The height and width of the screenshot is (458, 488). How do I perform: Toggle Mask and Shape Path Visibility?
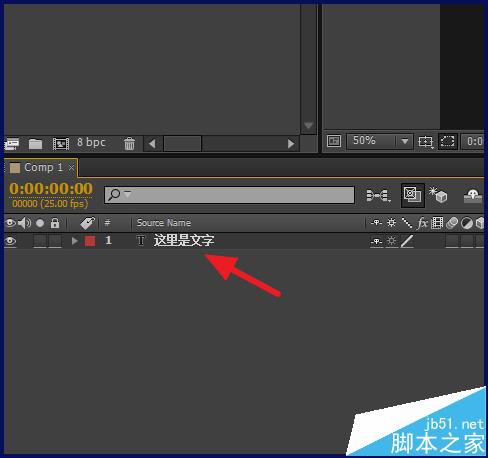coord(447,141)
